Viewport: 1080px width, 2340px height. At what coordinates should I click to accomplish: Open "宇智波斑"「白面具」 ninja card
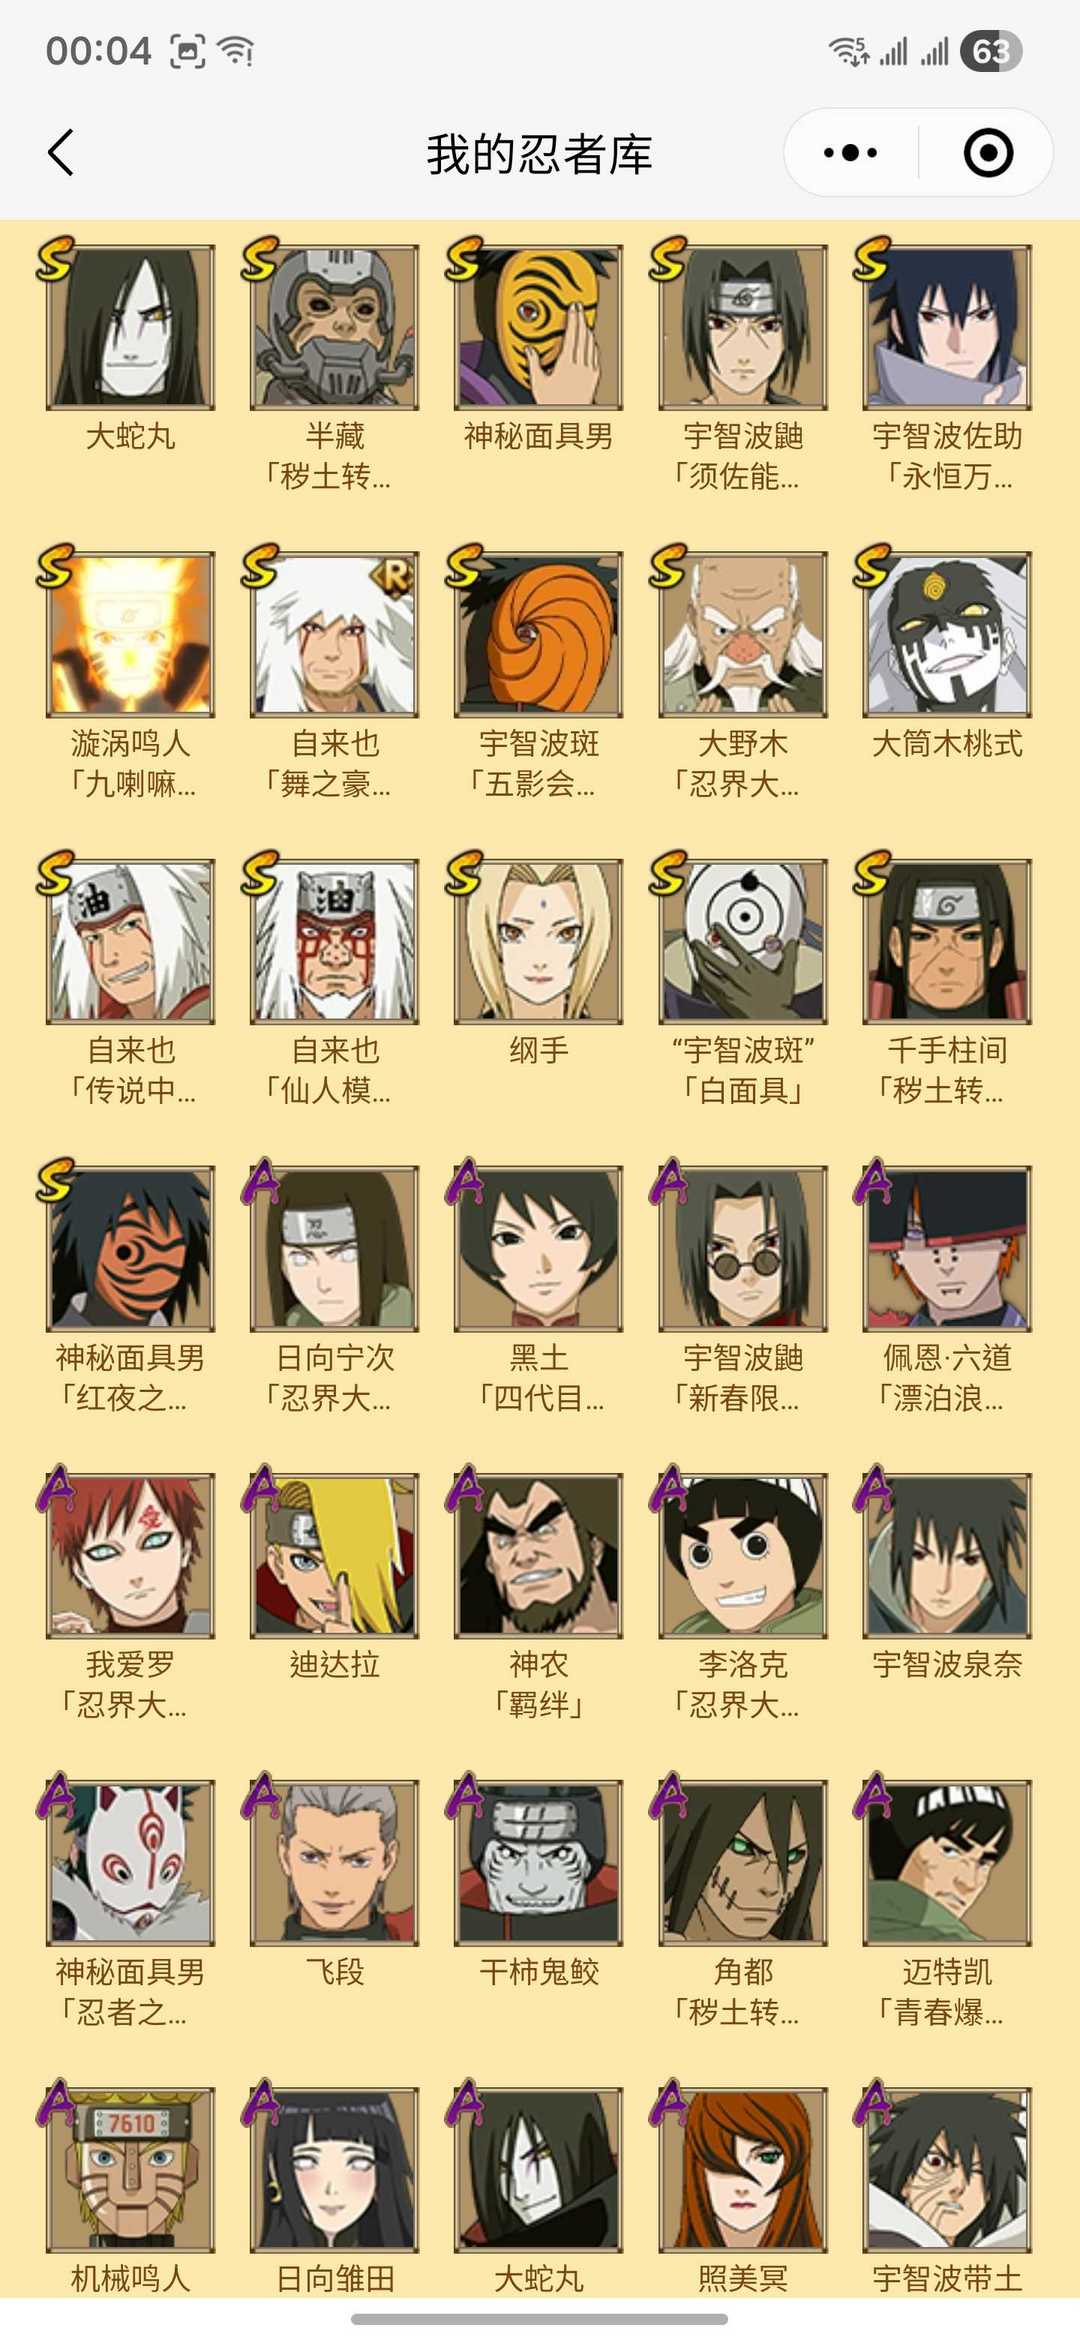coord(743,941)
